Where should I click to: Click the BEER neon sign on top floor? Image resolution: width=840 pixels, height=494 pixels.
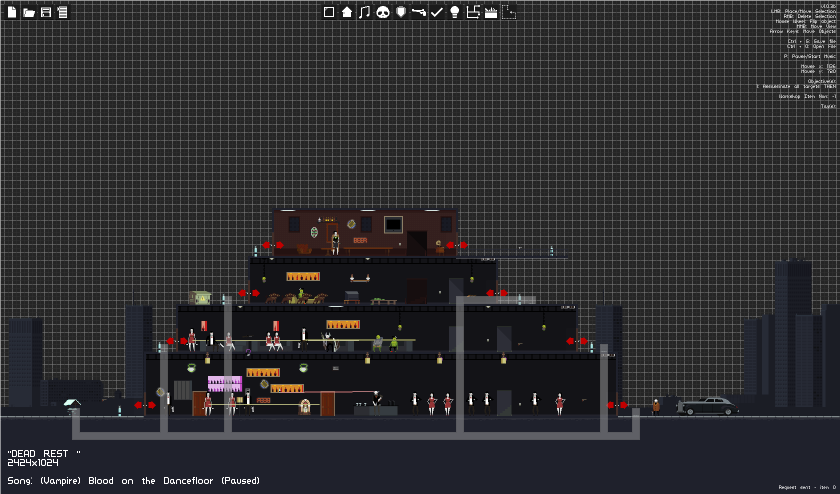(360, 241)
